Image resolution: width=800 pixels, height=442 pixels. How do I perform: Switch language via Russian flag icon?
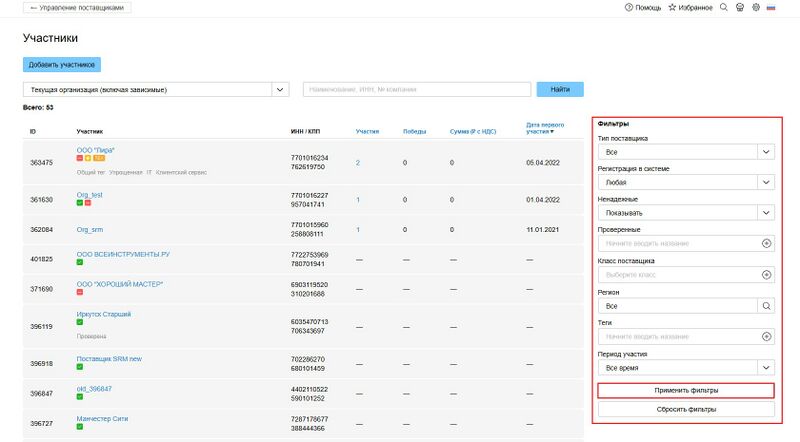[x=771, y=8]
